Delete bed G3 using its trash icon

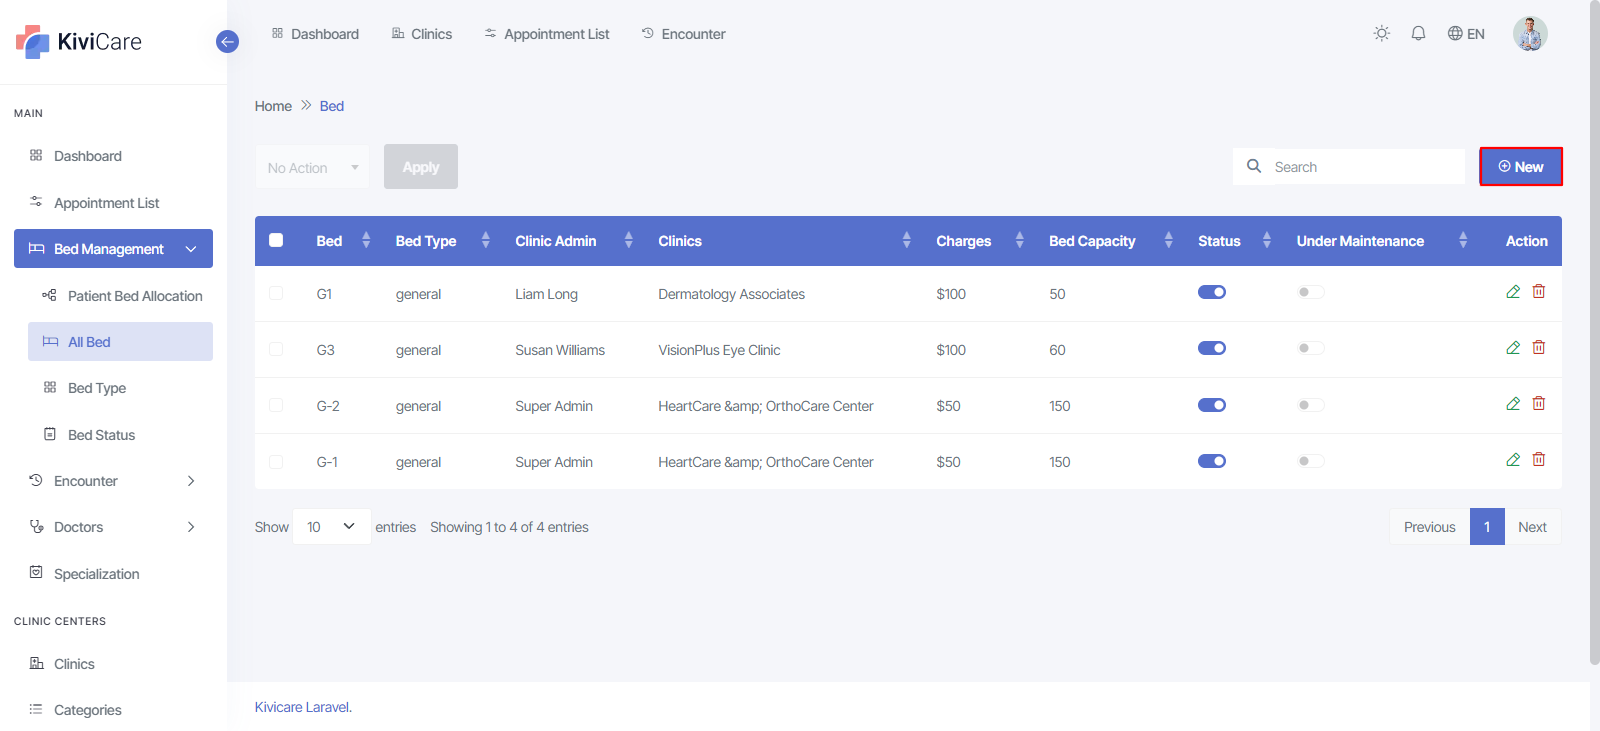tap(1539, 348)
